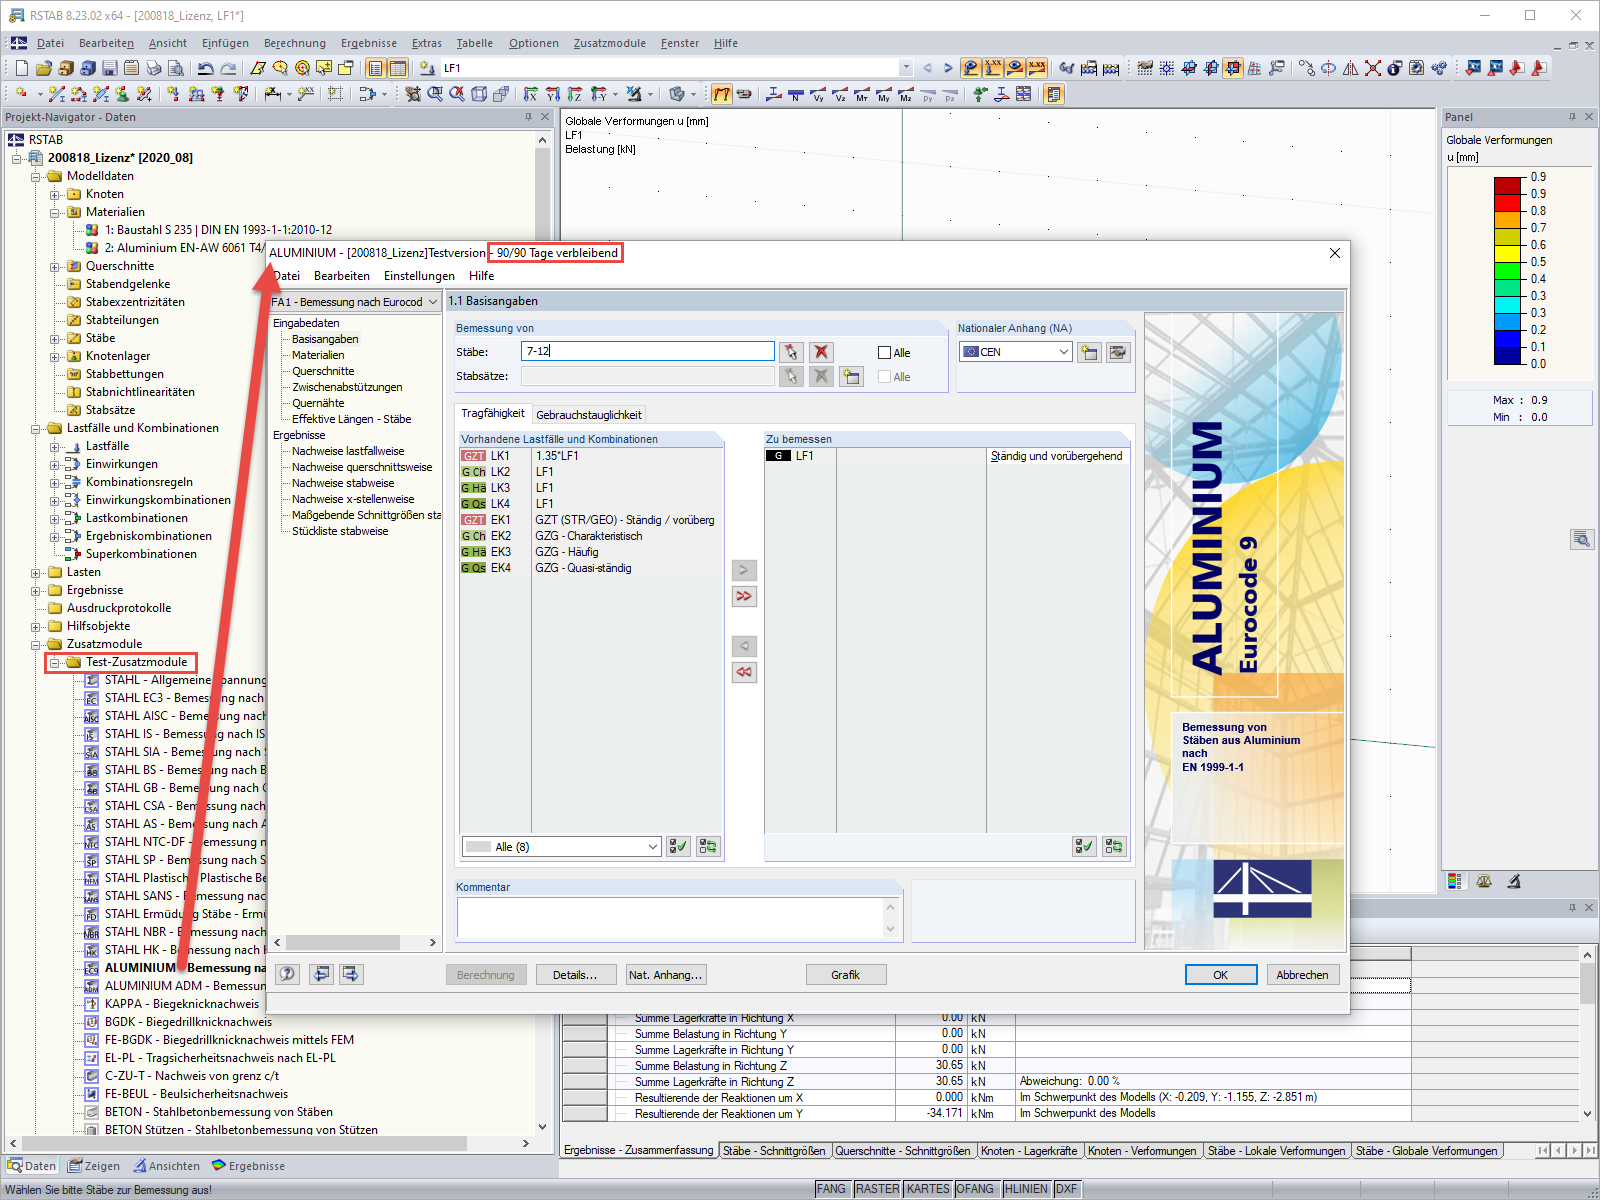
Task: Enable the Alle checkbox for Stäbe
Action: 884,352
